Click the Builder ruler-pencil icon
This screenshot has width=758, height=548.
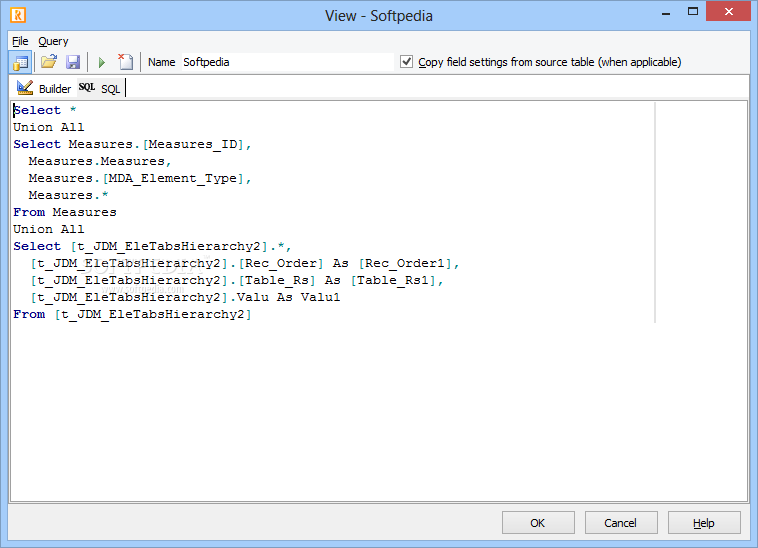point(25,88)
